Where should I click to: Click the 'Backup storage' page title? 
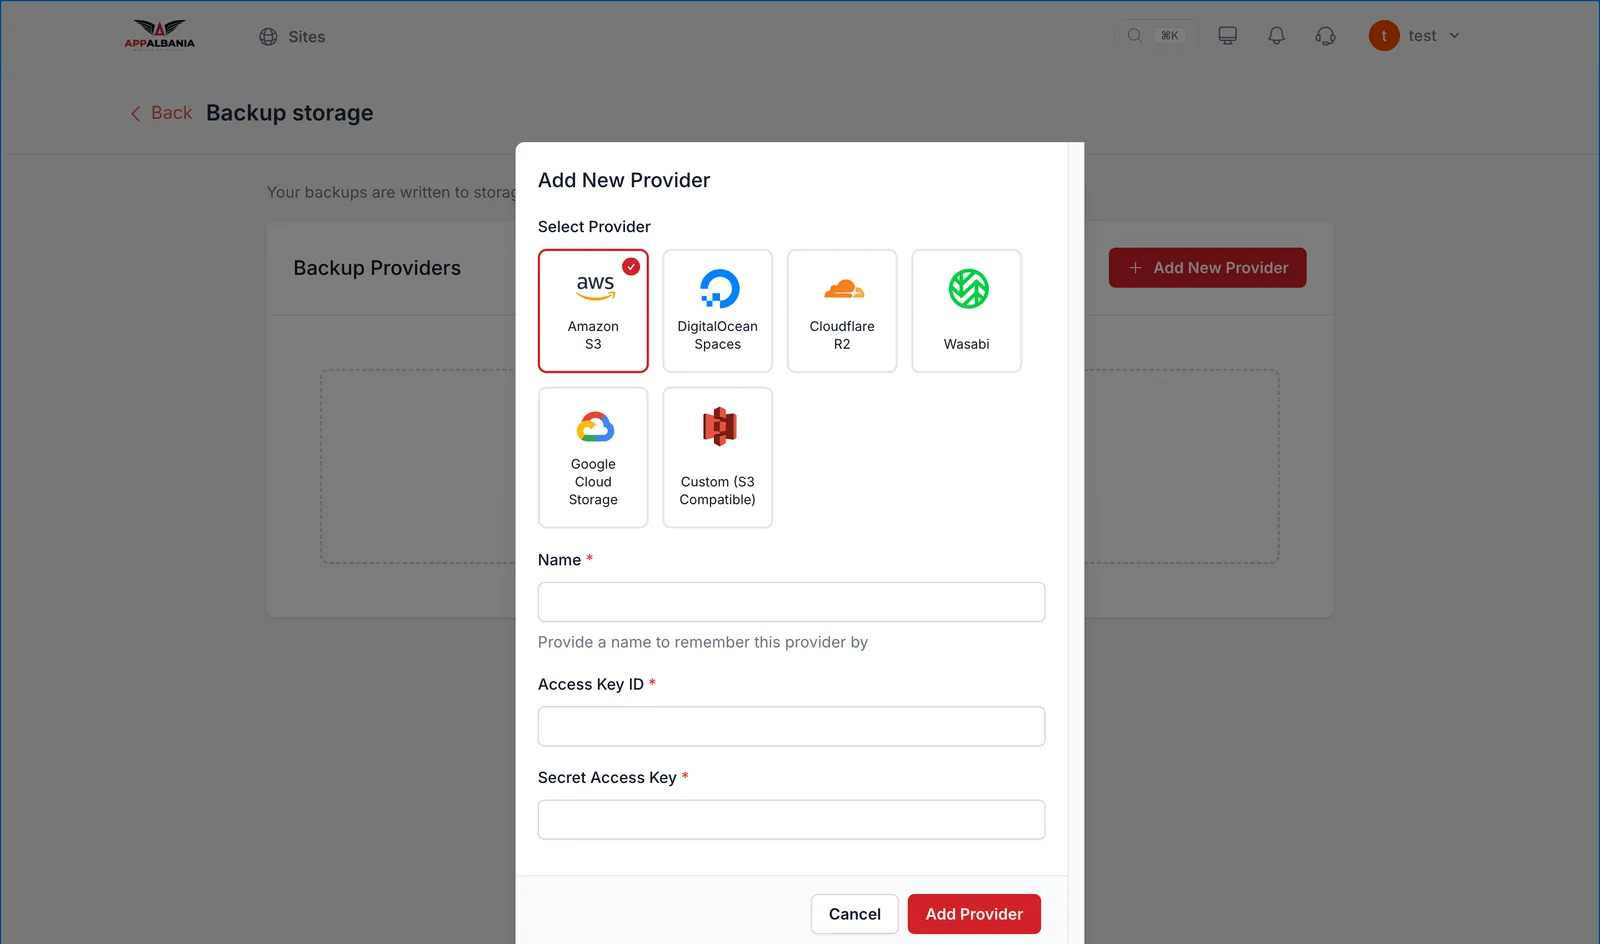click(x=290, y=113)
